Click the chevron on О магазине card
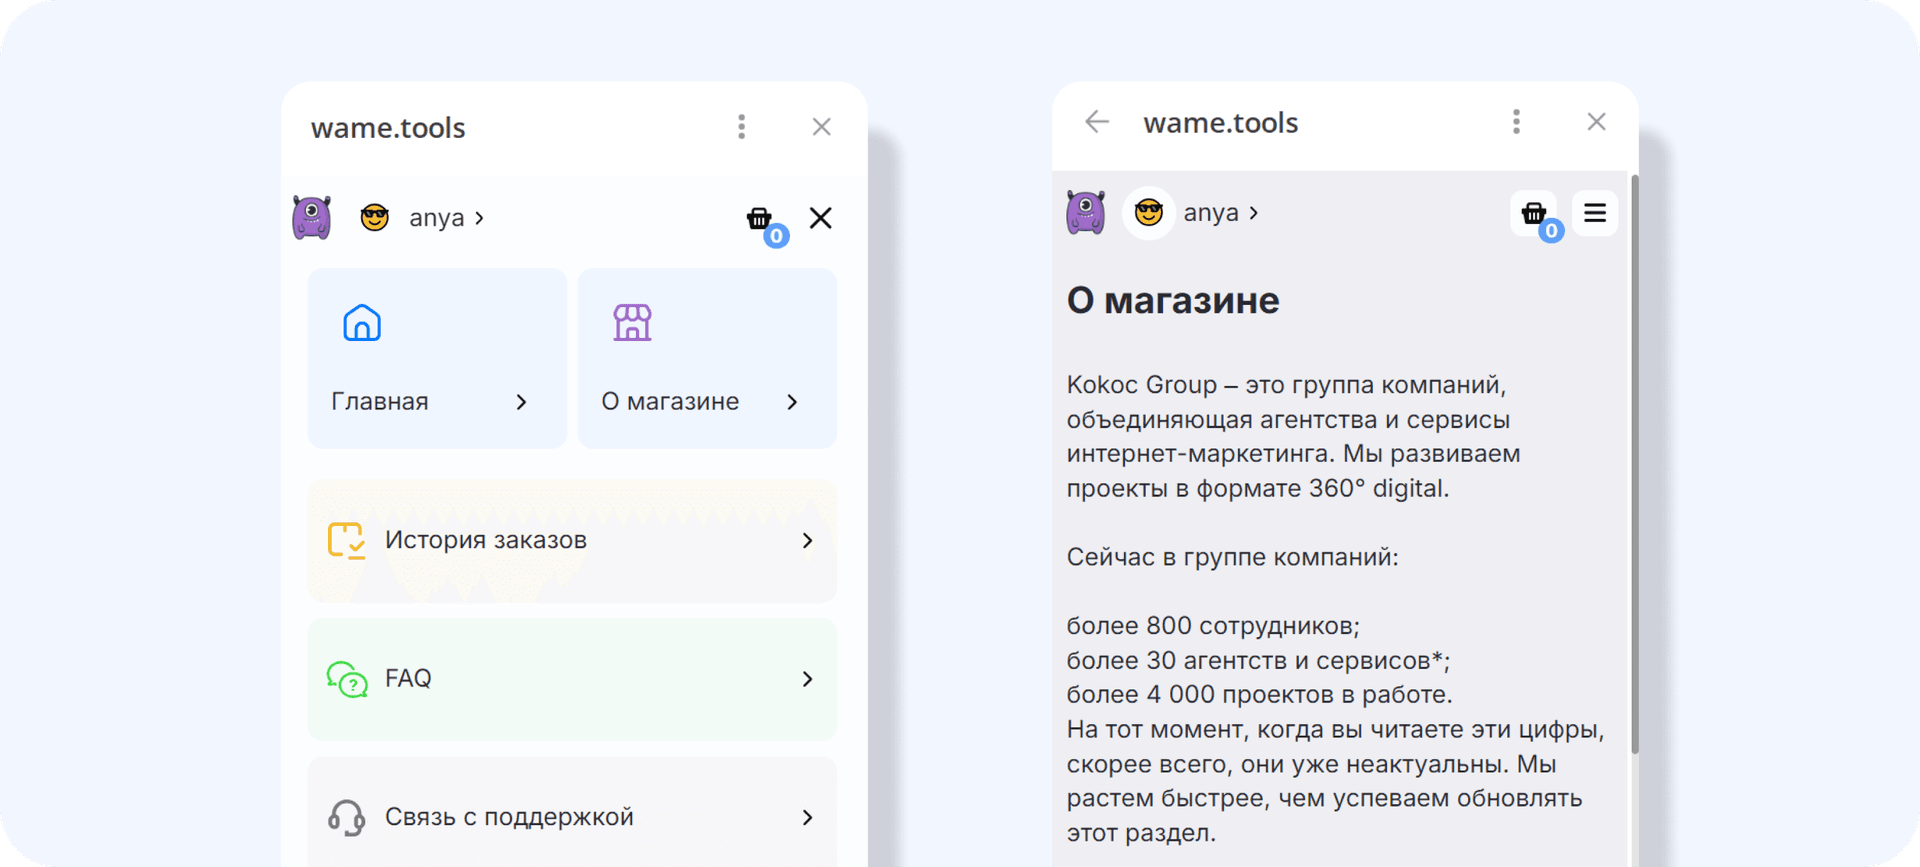Screen dimensions: 1920x867 pos(792,402)
